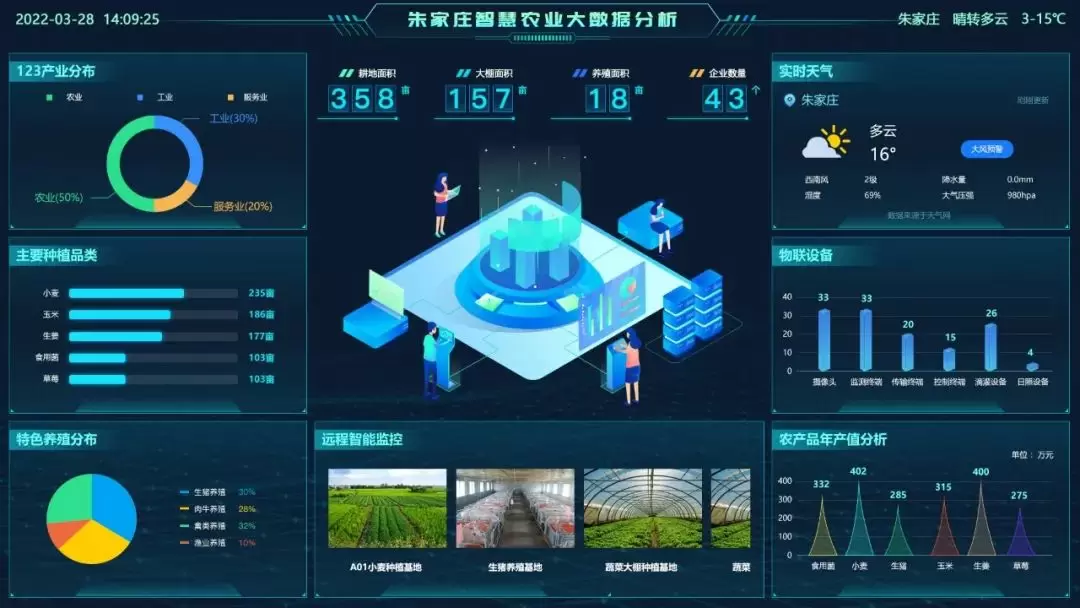
Task: Click the 耕地面积 358 counter
Action: [362, 99]
